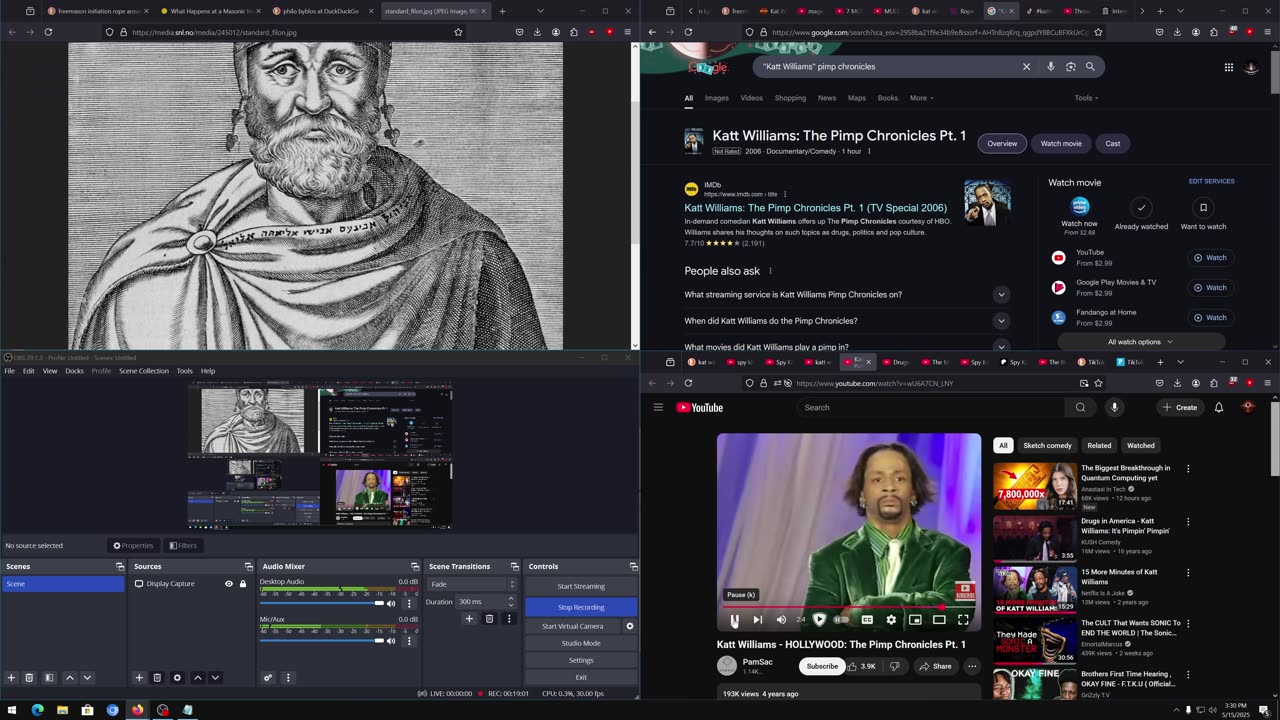Viewport: 1280px width, 720px height.
Task: Add a new source in OBS Sources panel
Action: coord(139,677)
